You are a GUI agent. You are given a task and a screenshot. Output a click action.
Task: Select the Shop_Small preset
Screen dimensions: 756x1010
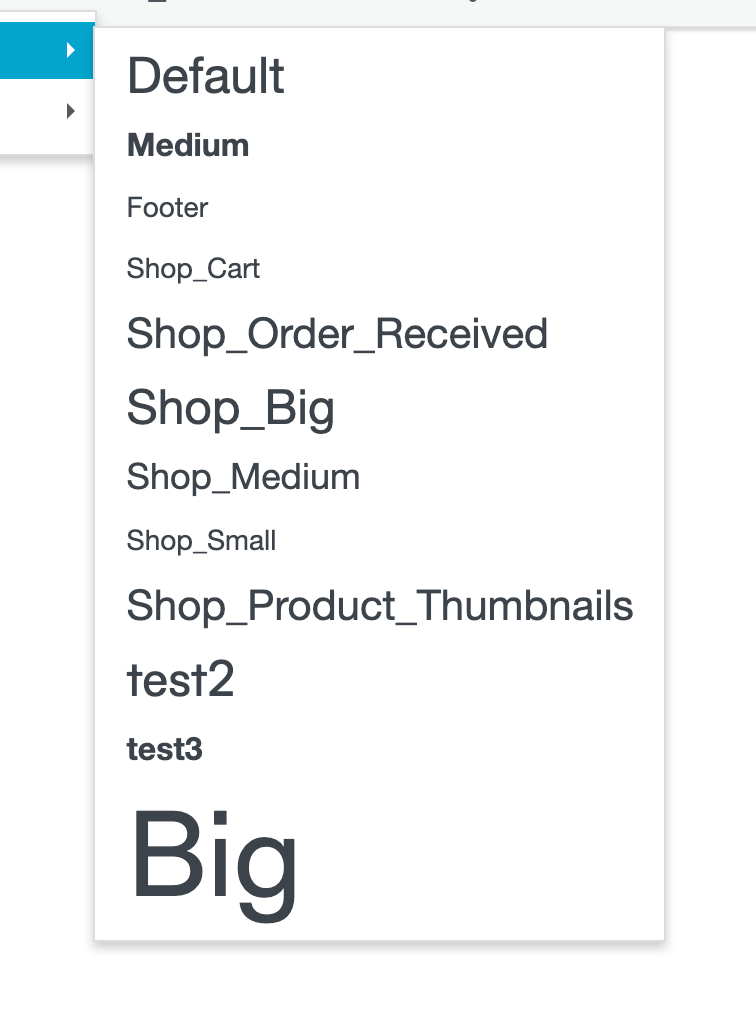pyautogui.click(x=200, y=541)
